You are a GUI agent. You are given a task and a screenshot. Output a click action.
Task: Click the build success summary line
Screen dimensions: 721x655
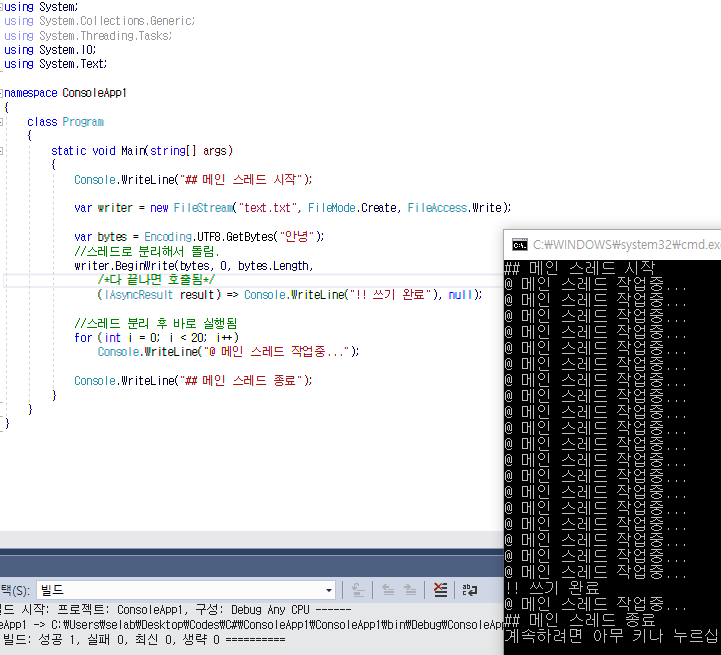(140, 639)
